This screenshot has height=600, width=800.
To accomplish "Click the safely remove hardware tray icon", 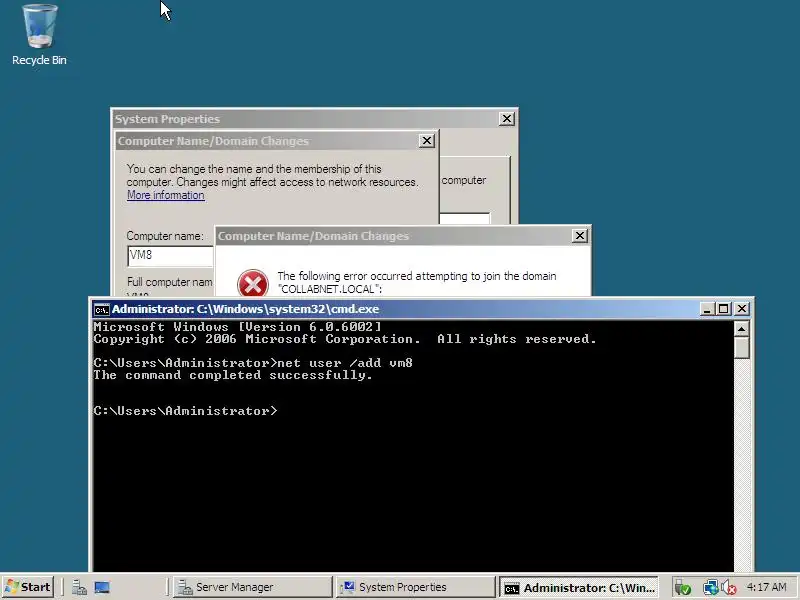I will coord(682,588).
